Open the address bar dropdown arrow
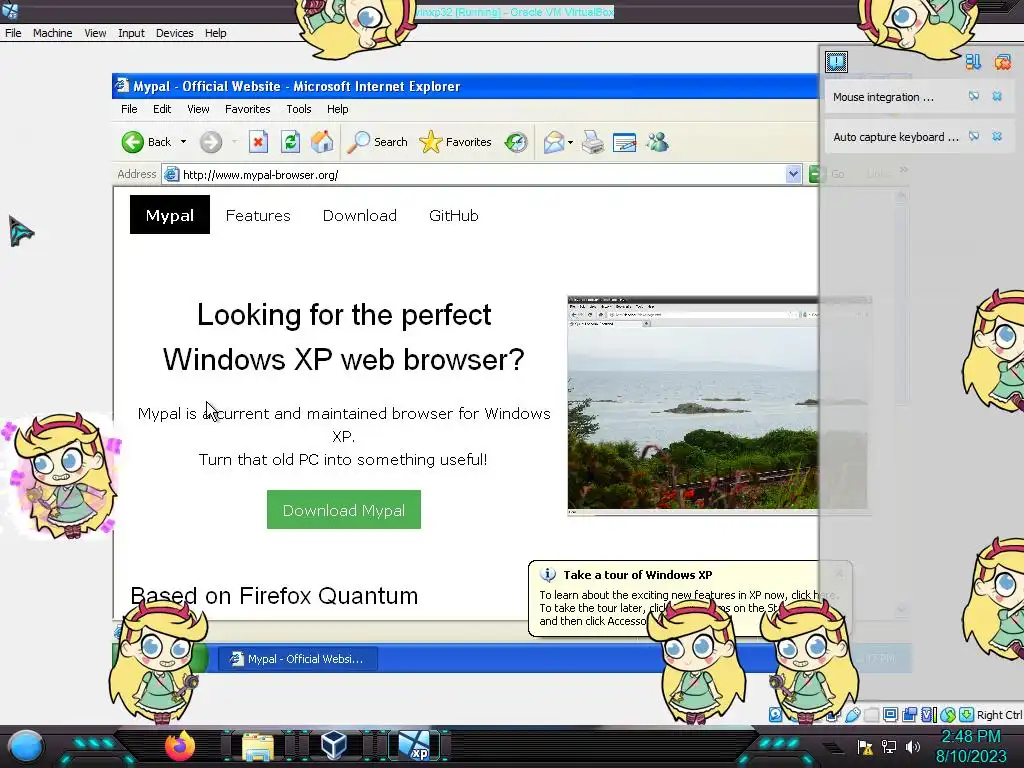 tap(793, 174)
